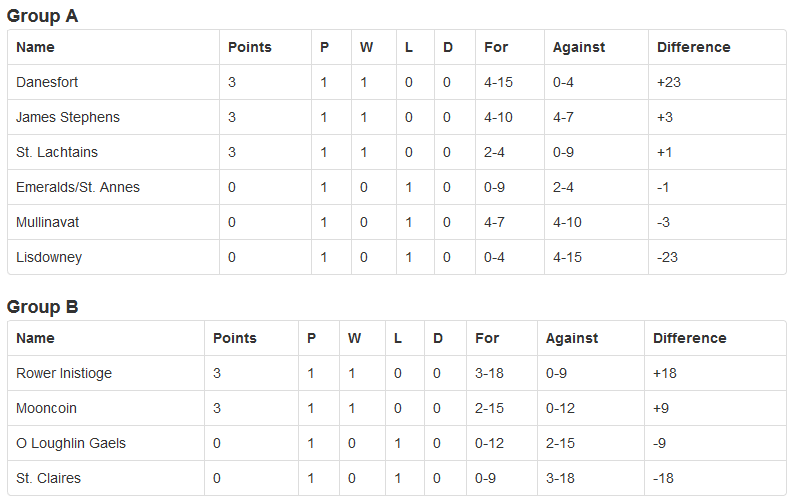This screenshot has height=503, width=796.
Task: Click the Against column header in Group B
Action: pyautogui.click(x=572, y=338)
